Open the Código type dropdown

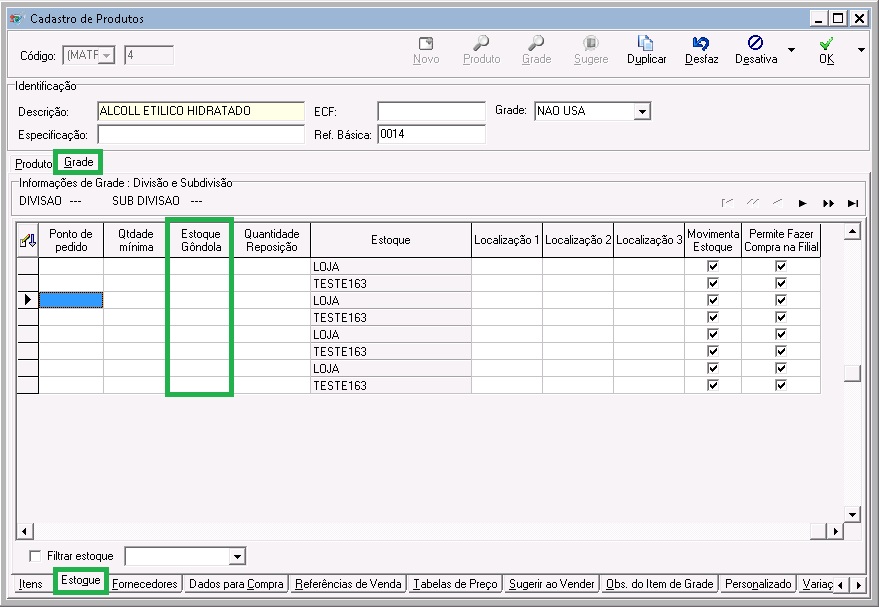coord(107,55)
